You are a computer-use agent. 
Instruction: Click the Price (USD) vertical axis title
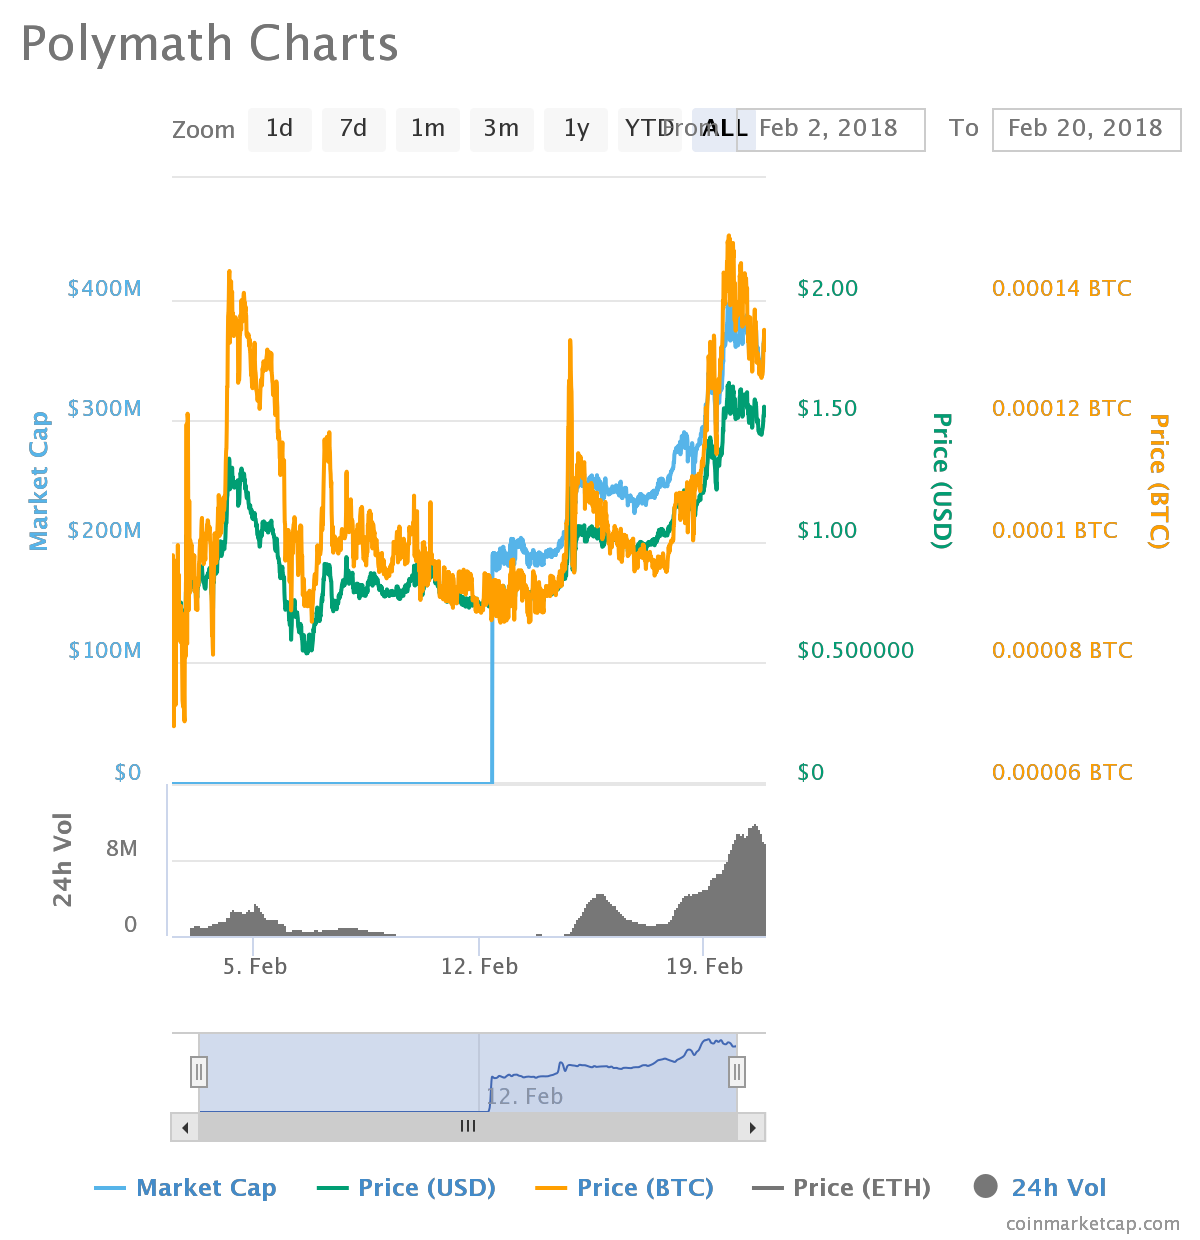coord(942,481)
